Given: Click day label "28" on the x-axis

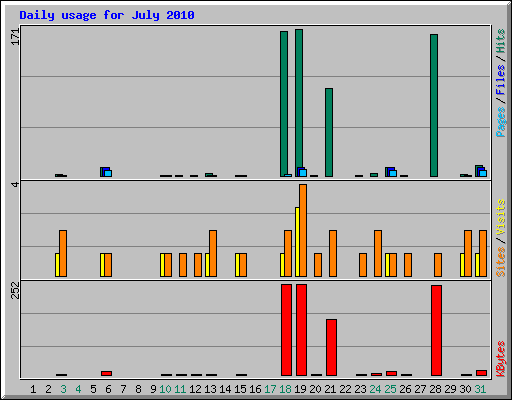Looking at the screenshot, I should click(435, 389).
